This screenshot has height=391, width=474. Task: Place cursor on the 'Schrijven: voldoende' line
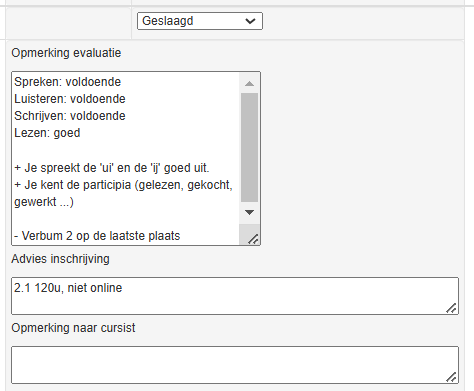[70, 116]
